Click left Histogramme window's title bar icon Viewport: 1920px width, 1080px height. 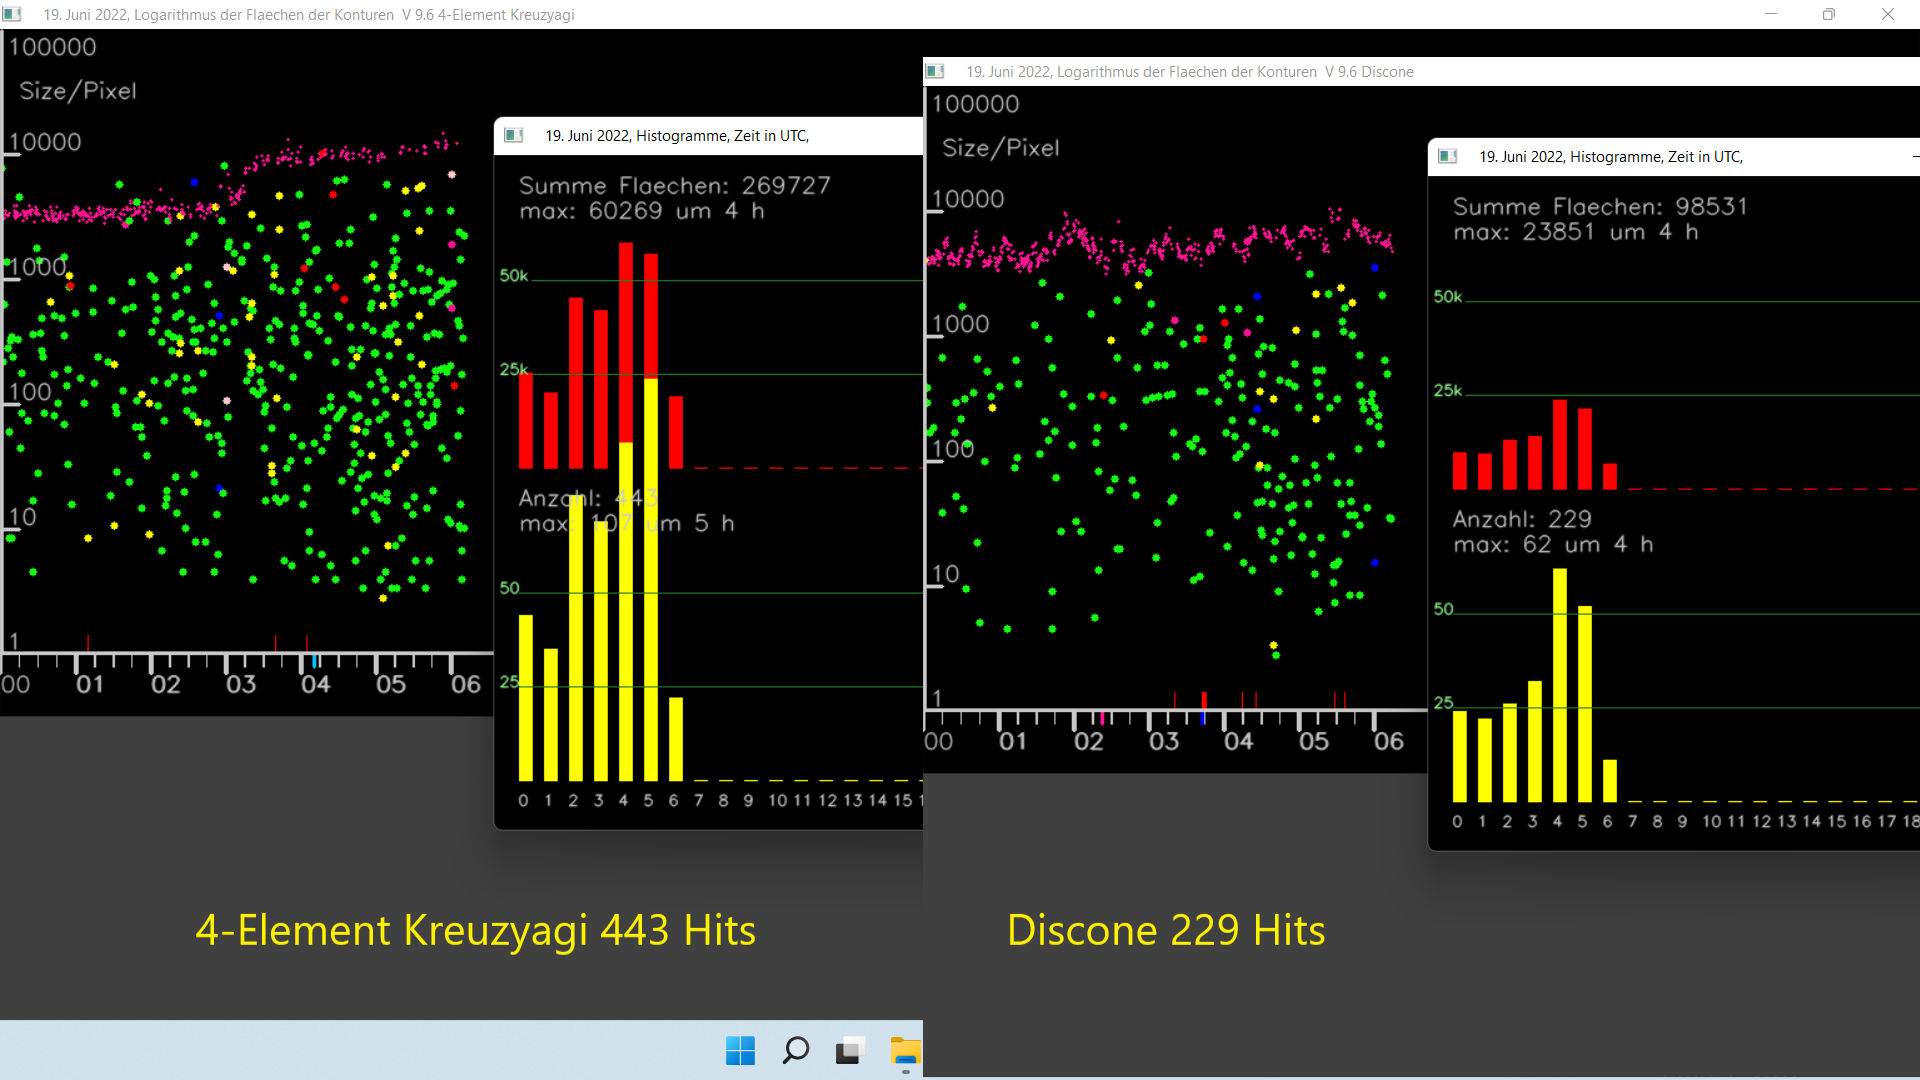[513, 135]
